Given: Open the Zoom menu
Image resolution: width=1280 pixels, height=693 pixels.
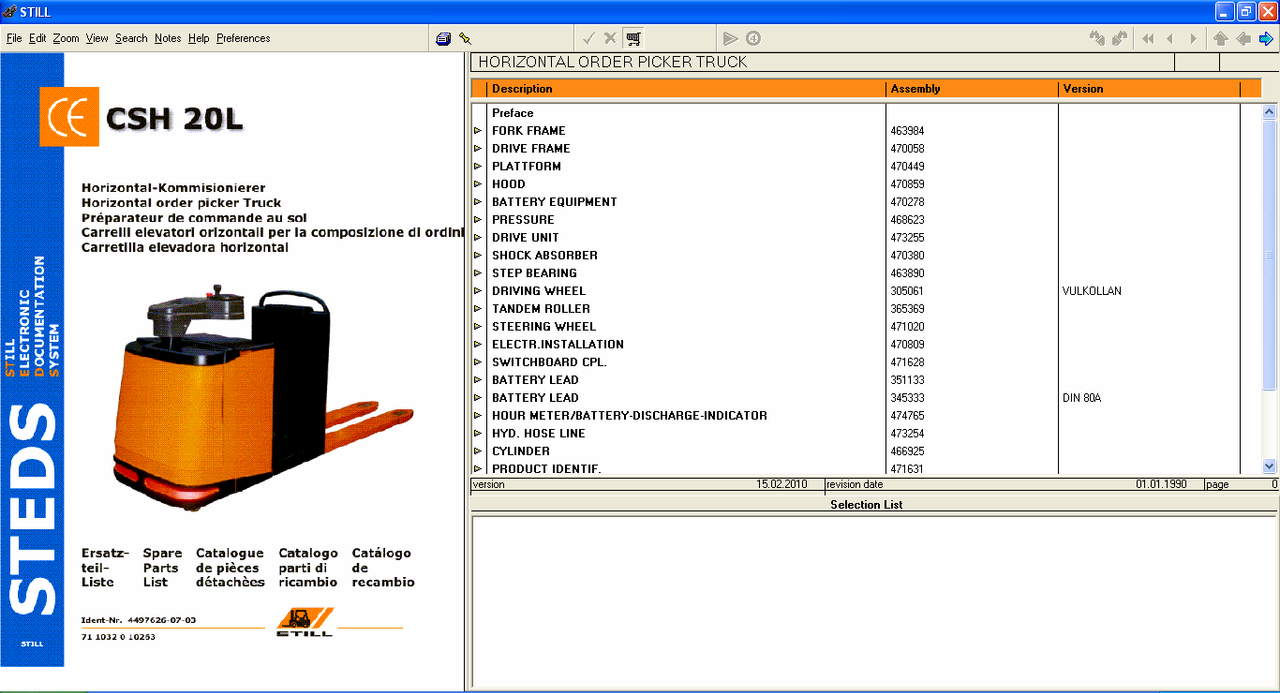Looking at the screenshot, I should pos(66,39).
